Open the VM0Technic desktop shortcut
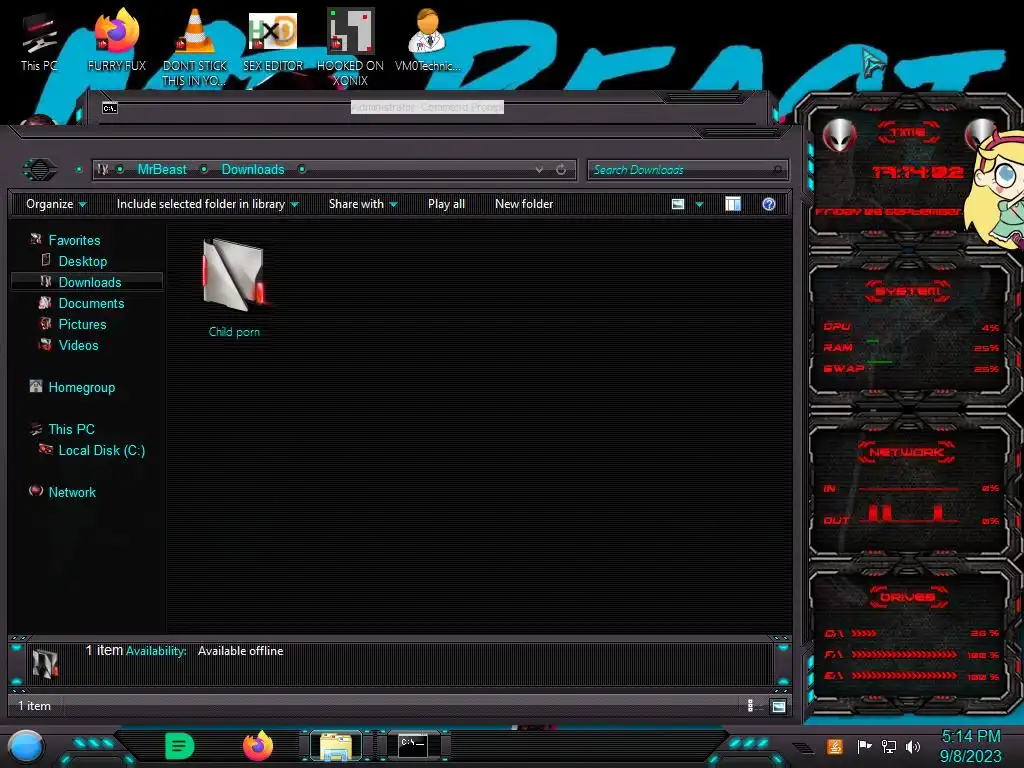The image size is (1024, 768). tap(427, 40)
